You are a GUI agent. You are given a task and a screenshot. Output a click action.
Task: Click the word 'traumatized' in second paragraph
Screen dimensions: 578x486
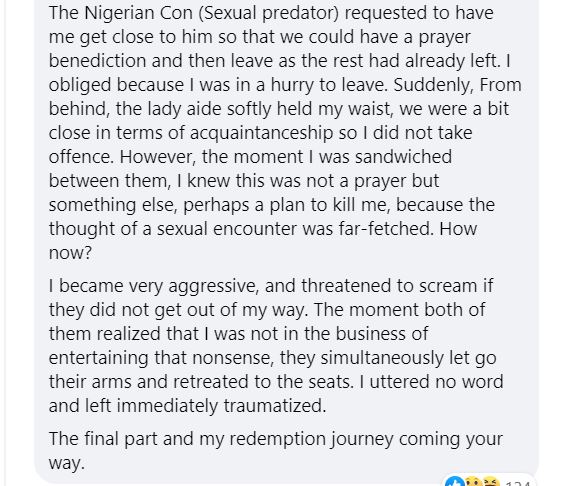pyautogui.click(x=275, y=406)
